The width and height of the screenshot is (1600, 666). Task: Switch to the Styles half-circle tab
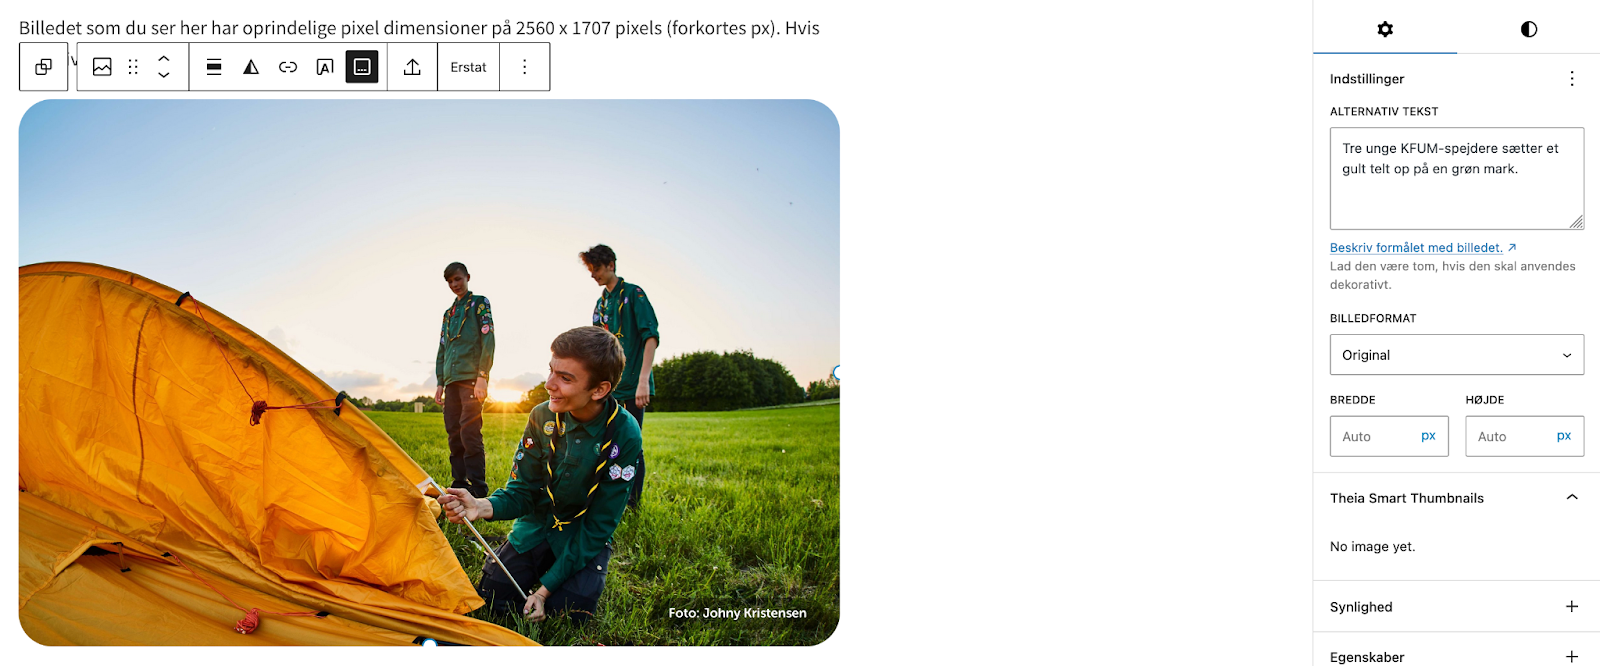point(1528,29)
